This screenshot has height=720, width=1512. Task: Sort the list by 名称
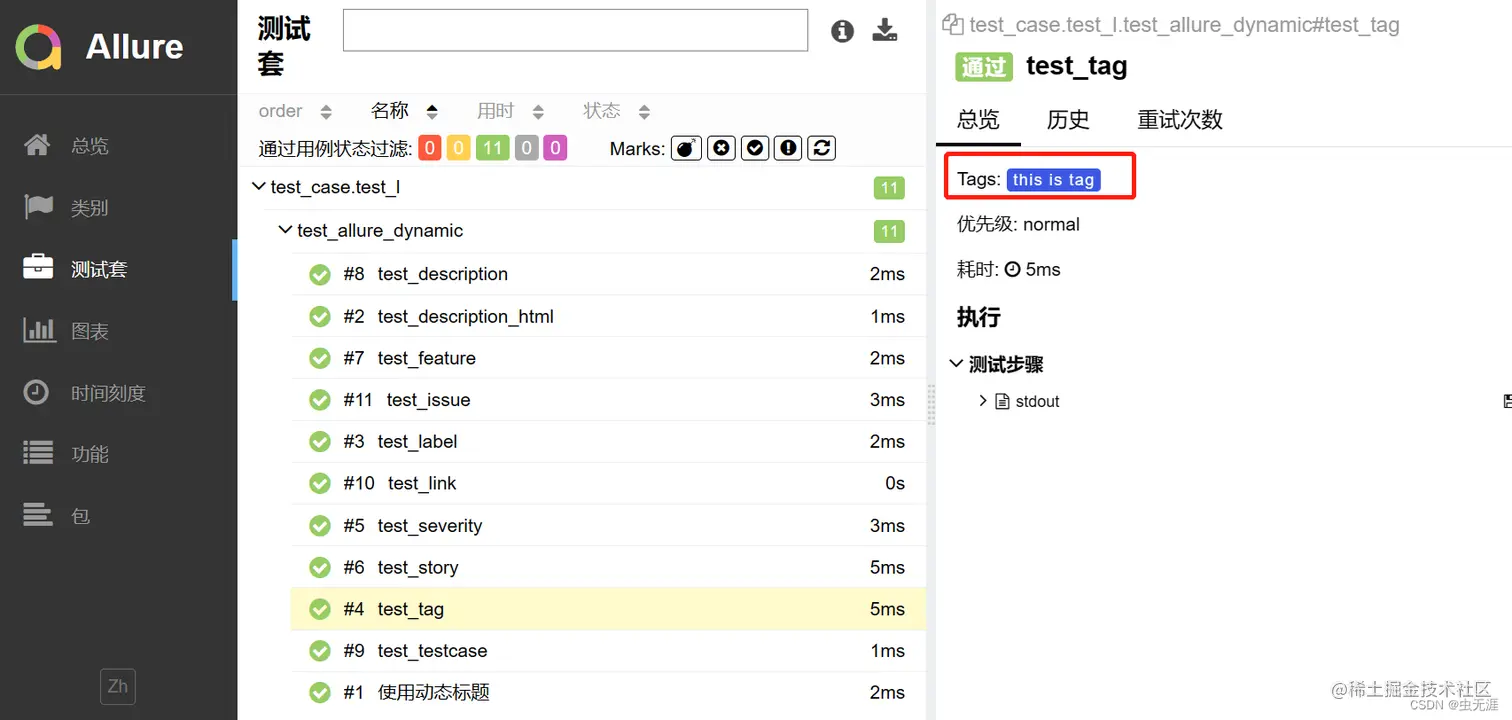[405, 111]
